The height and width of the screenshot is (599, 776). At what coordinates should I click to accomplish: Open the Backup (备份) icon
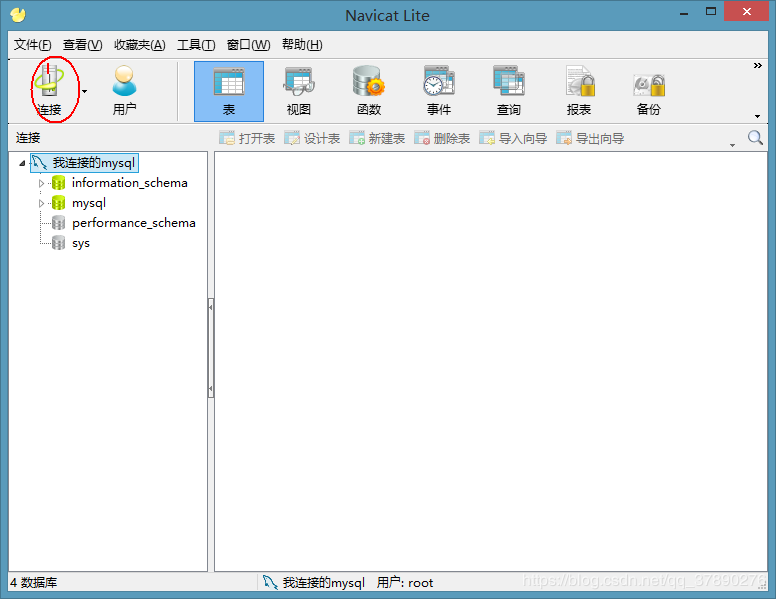point(649,92)
